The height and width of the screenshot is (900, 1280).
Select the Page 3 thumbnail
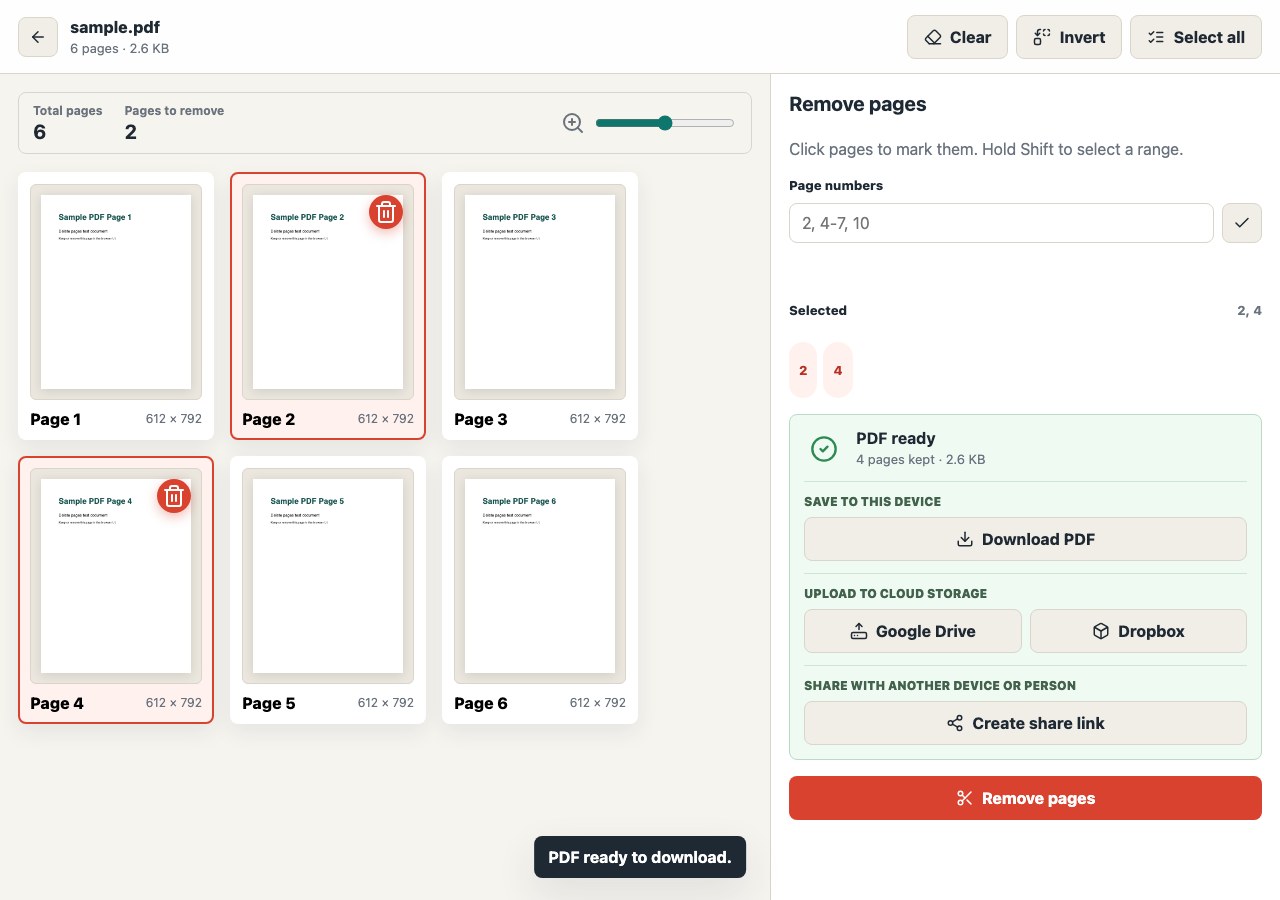point(540,306)
